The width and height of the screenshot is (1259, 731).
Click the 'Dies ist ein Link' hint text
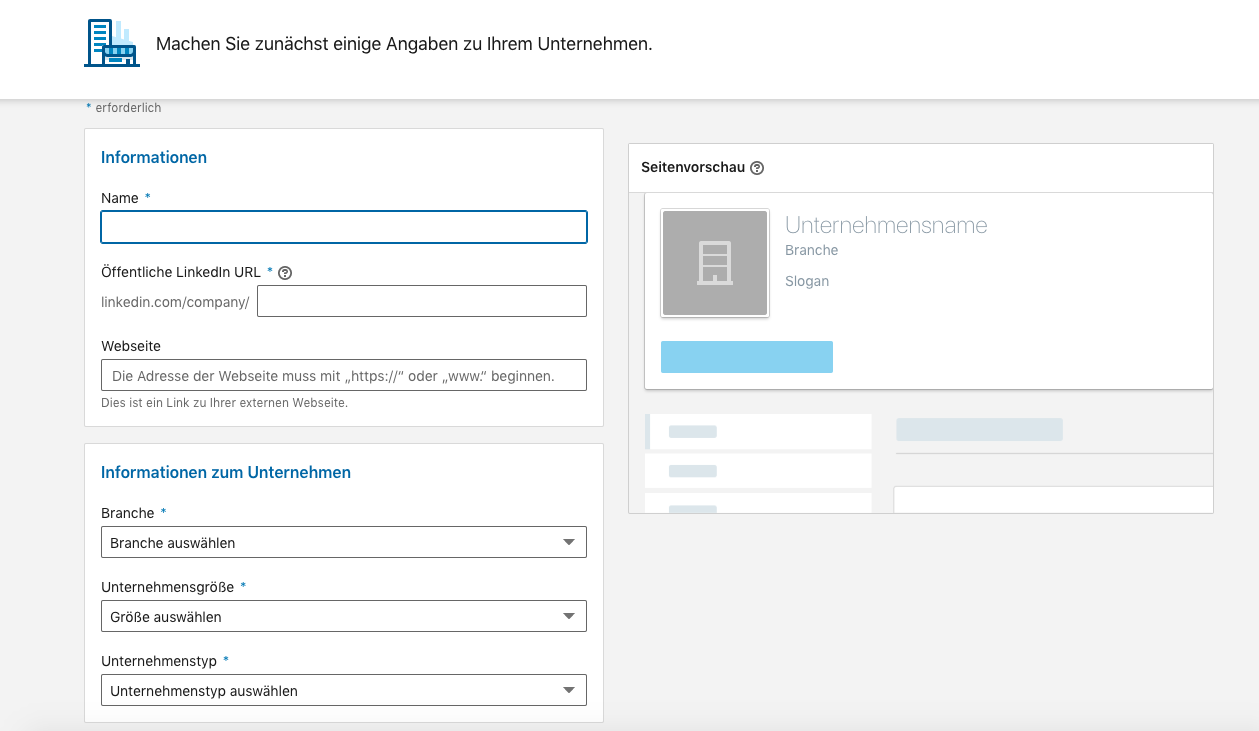pos(224,403)
